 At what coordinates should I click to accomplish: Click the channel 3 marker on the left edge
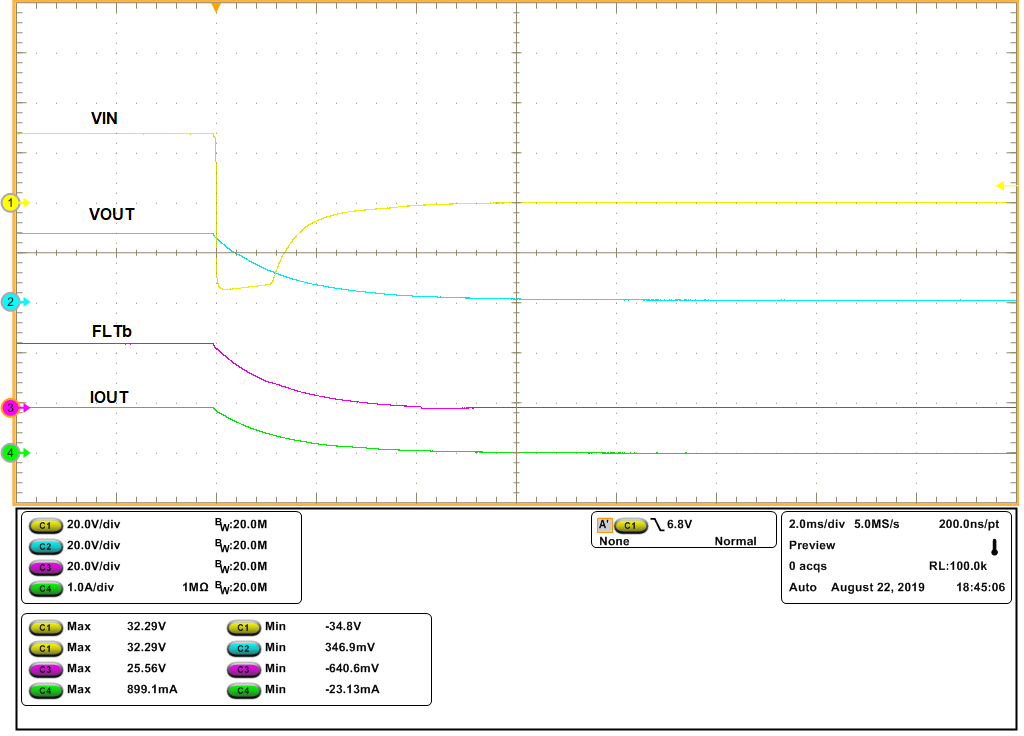pyautogui.click(x=10, y=407)
